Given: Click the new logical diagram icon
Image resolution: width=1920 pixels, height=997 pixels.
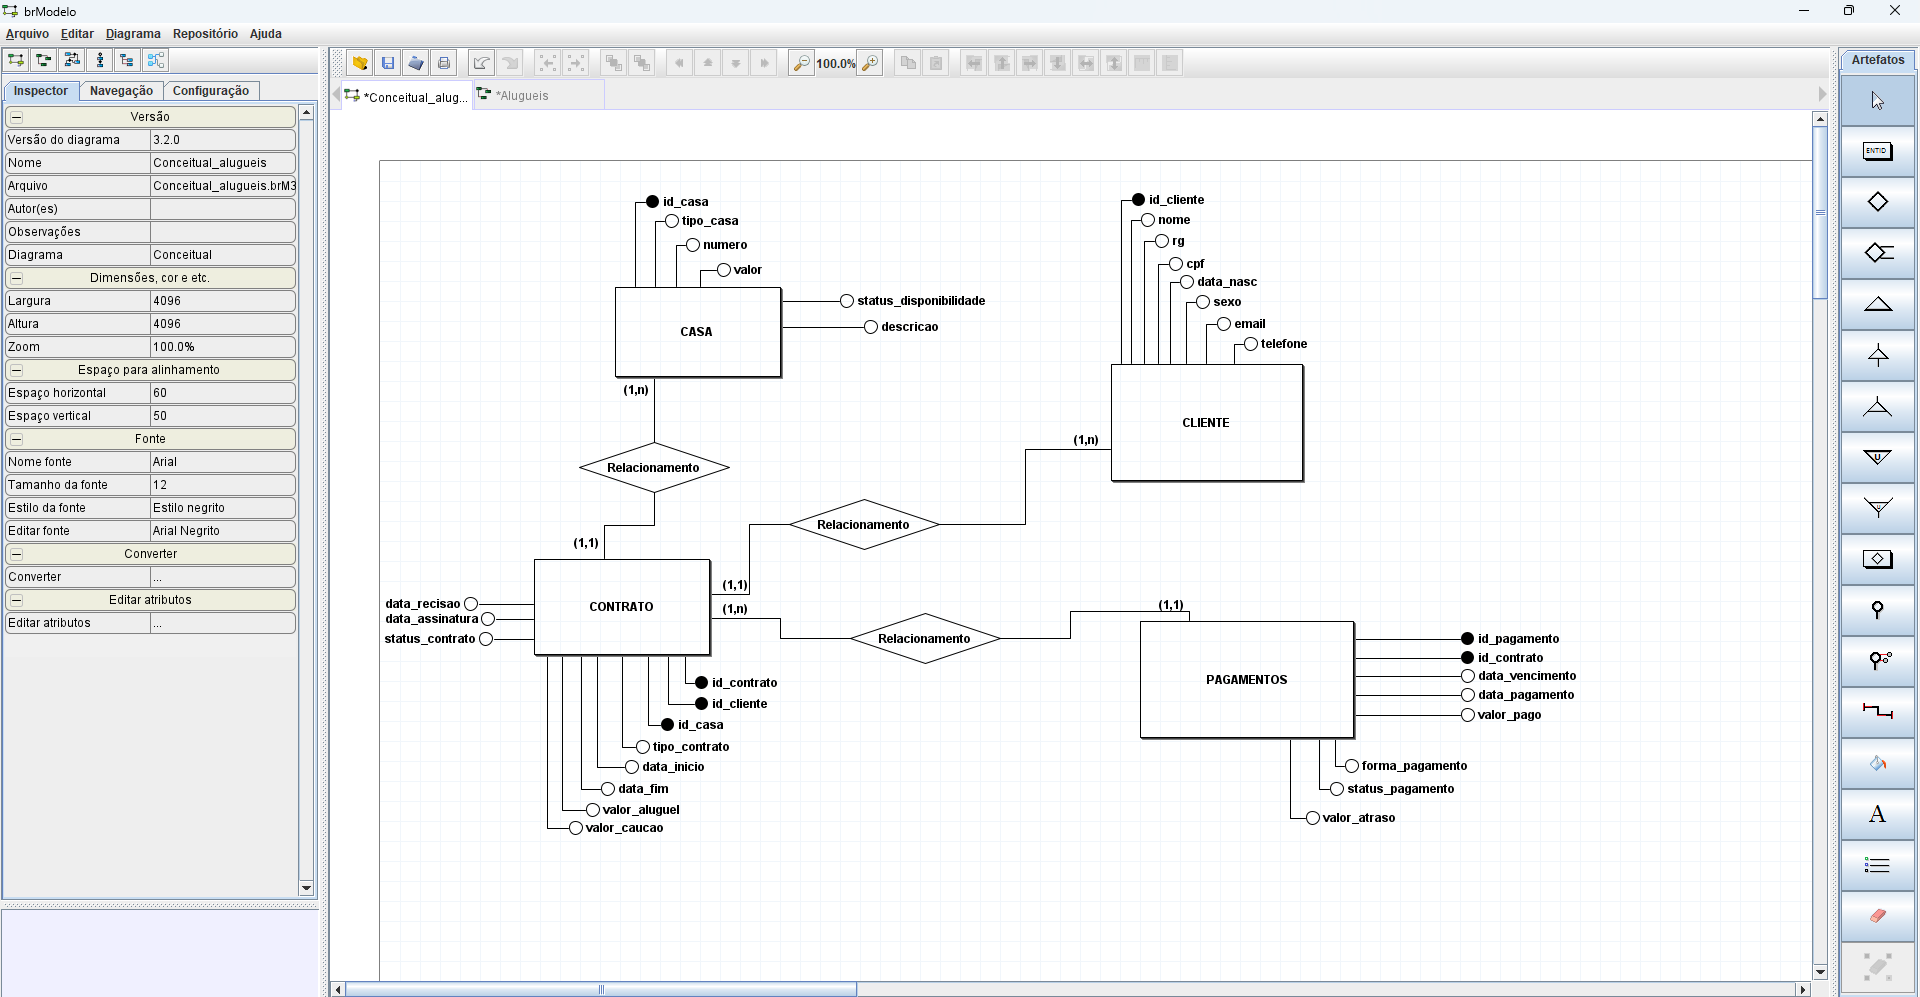Looking at the screenshot, I should coord(44,60).
